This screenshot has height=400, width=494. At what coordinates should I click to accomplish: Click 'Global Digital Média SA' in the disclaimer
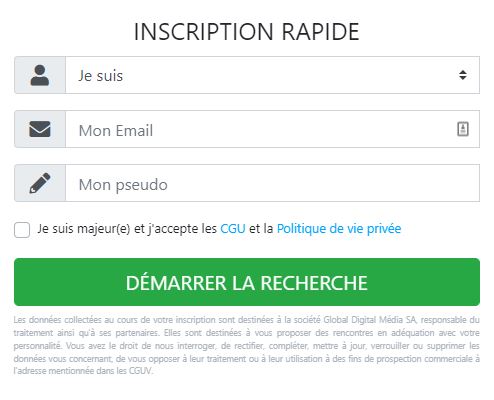tap(370, 320)
